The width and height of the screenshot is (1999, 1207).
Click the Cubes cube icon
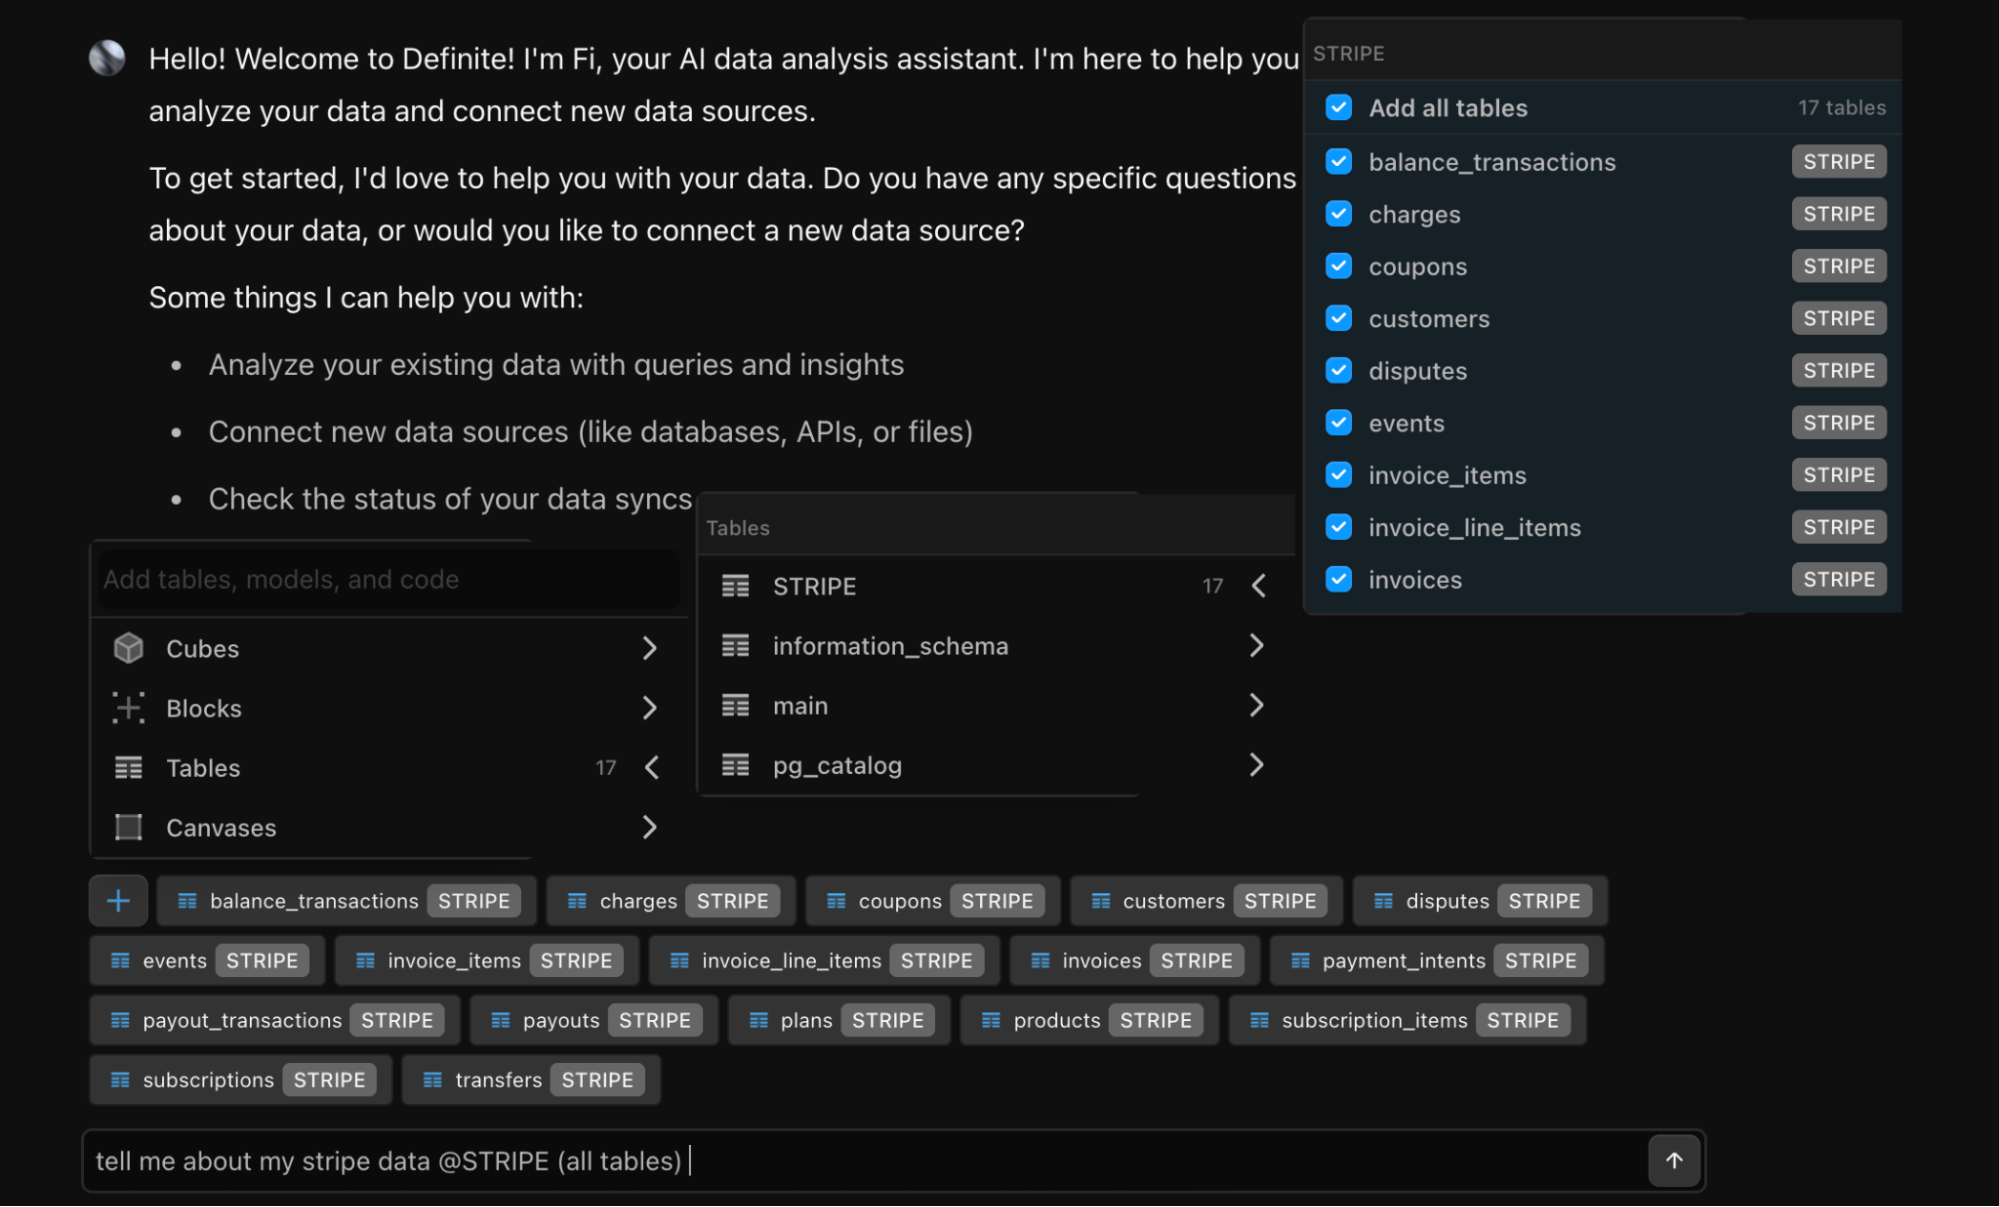coord(129,649)
